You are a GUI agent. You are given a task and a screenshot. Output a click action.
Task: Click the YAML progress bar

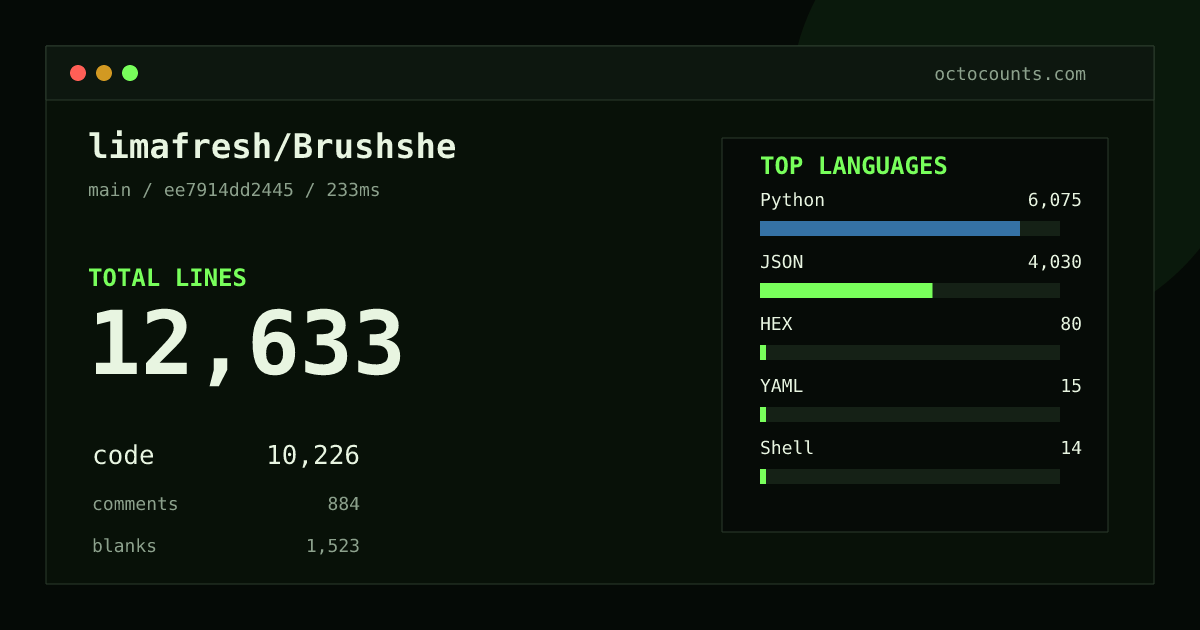pyautogui.click(x=910, y=414)
